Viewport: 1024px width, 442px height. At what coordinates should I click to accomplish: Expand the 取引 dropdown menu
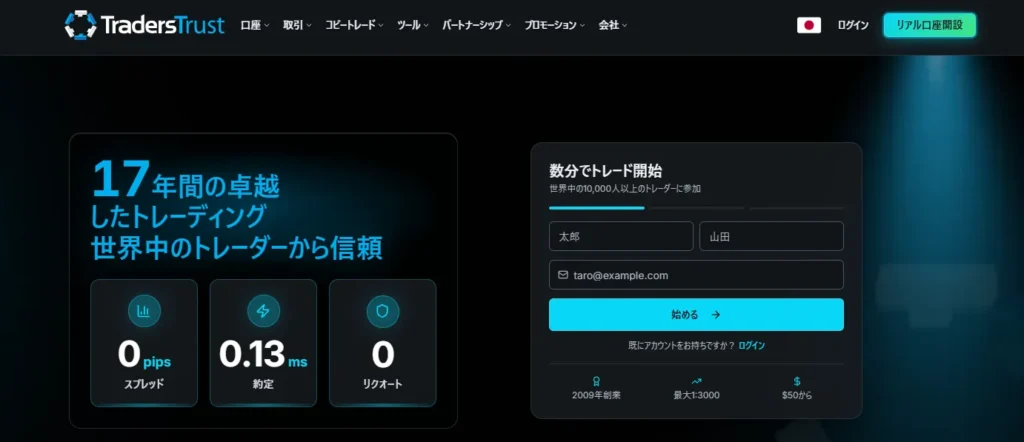(x=297, y=25)
